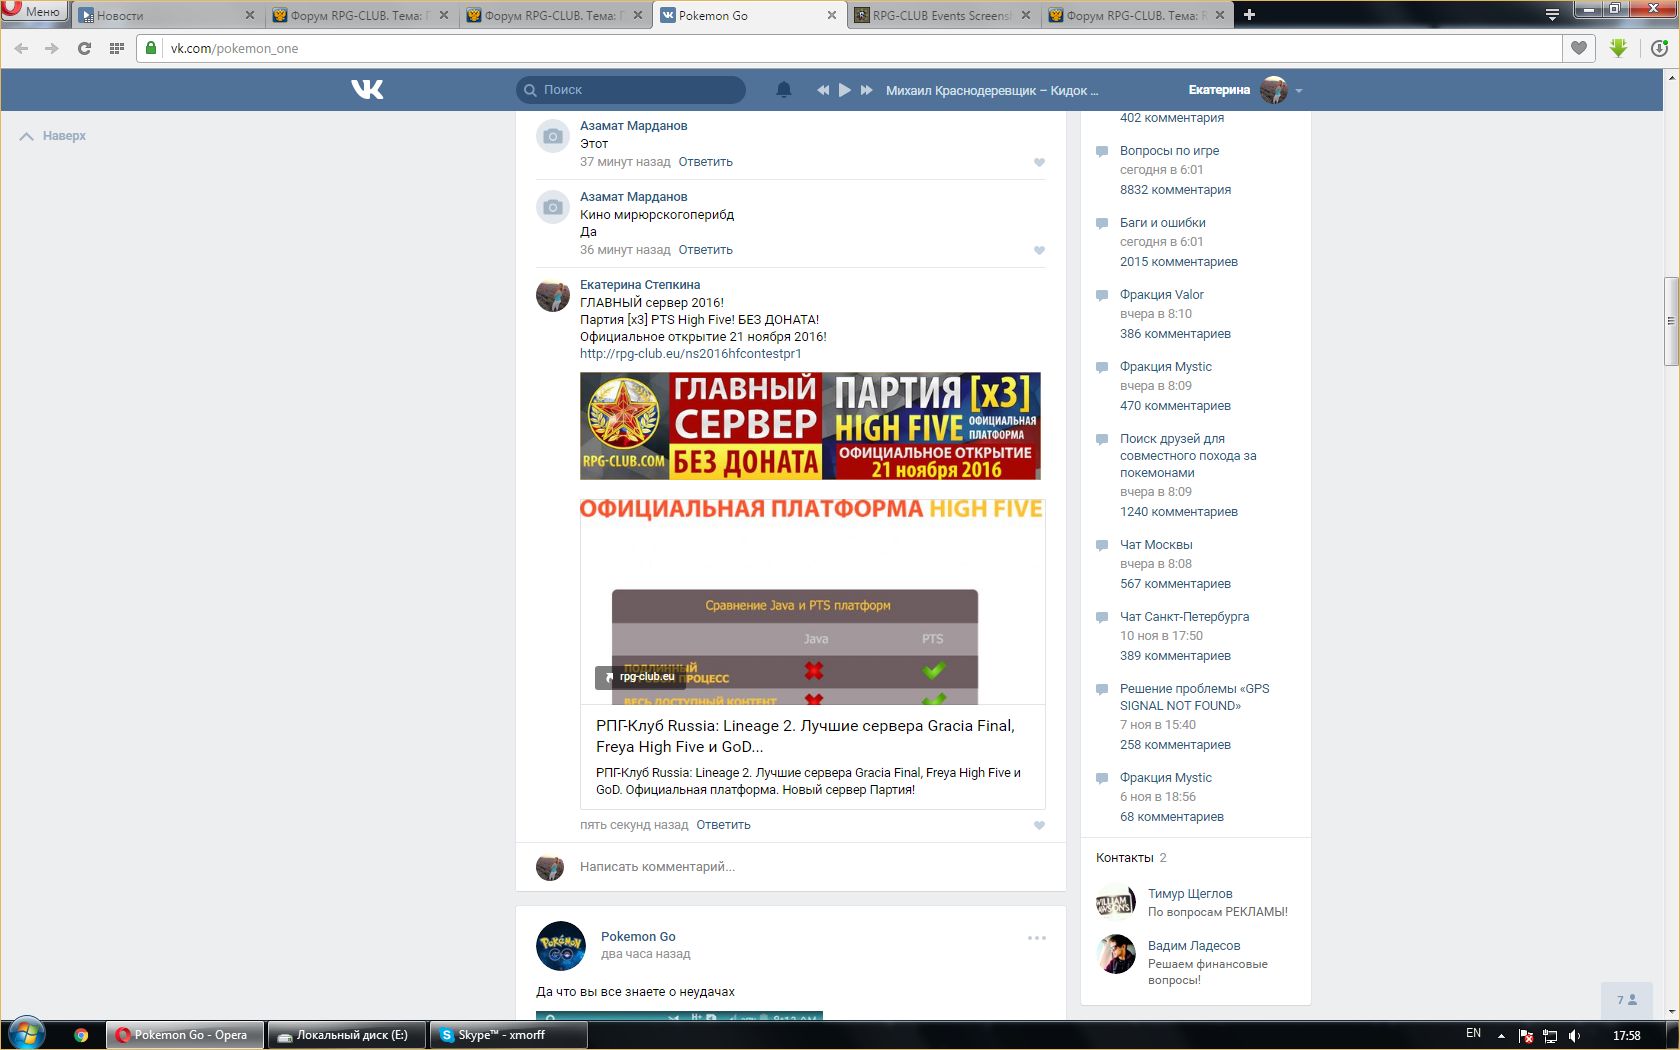This screenshot has width=1680, height=1050.
Task: Switch to Skype - xmorff taskbar window
Action: pos(509,1035)
